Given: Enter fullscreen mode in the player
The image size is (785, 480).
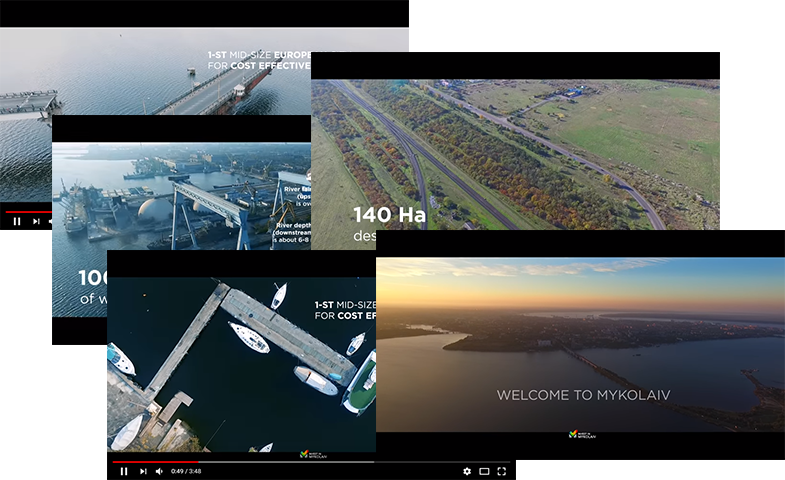Looking at the screenshot, I should [502, 471].
